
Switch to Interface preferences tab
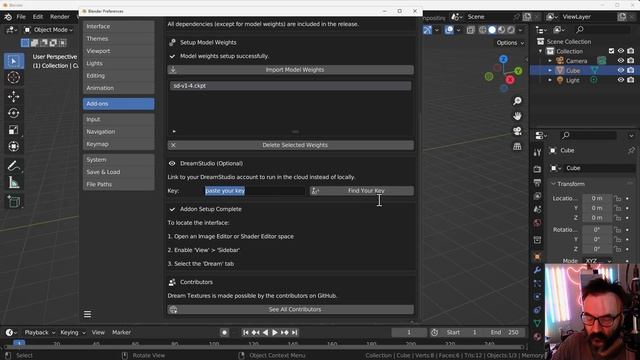click(118, 27)
